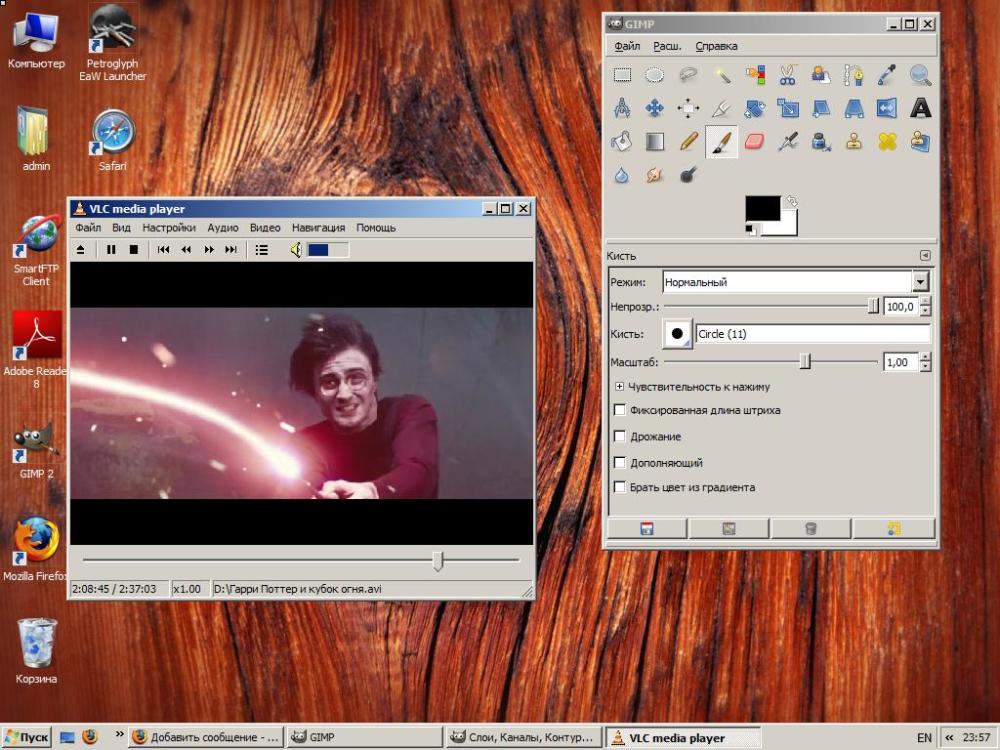Choose the Color Picker eyedropper tool
The width and height of the screenshot is (1000, 750).
pyautogui.click(x=887, y=75)
